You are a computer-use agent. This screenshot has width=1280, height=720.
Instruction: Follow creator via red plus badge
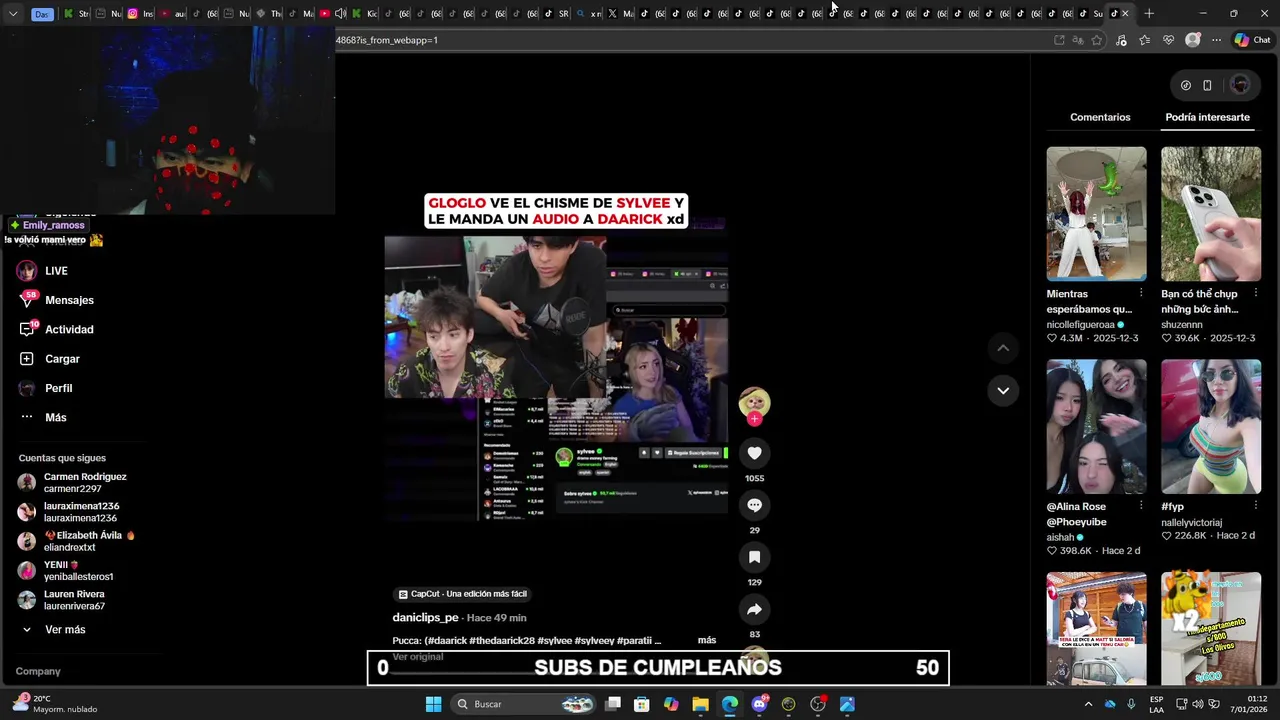pos(754,419)
